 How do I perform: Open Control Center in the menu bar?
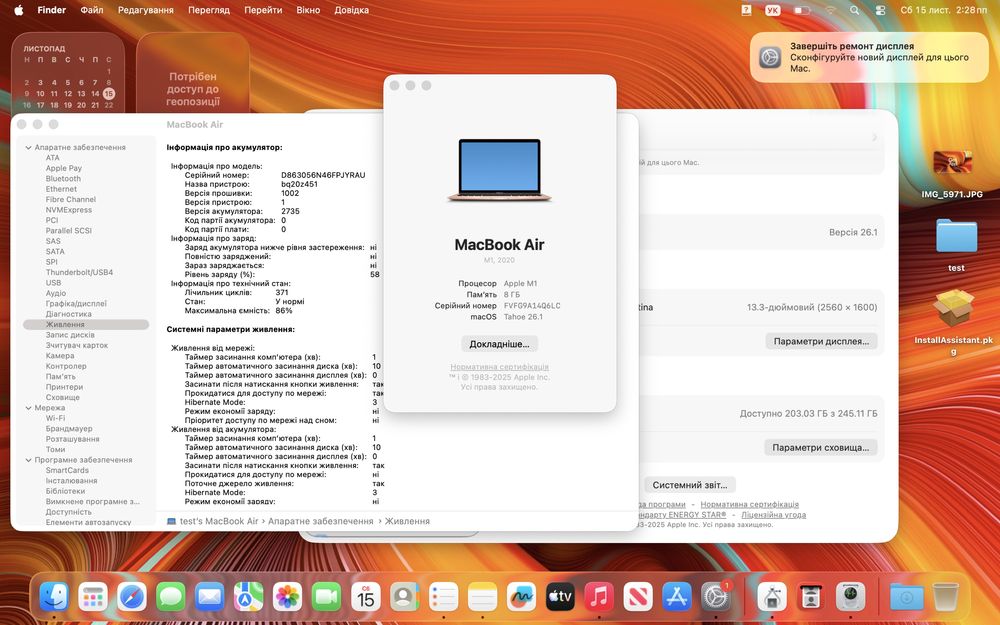[881, 10]
